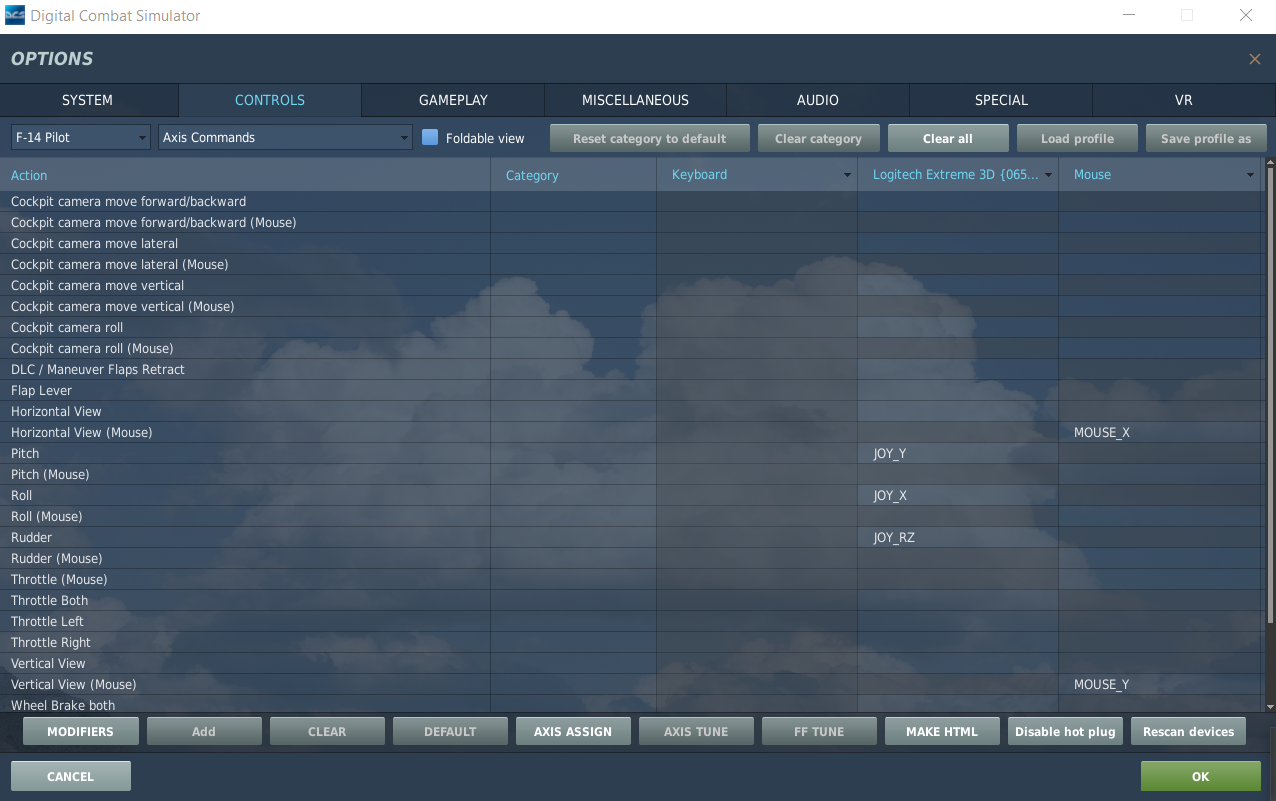Open the Axis Commands category dropdown

285,137
